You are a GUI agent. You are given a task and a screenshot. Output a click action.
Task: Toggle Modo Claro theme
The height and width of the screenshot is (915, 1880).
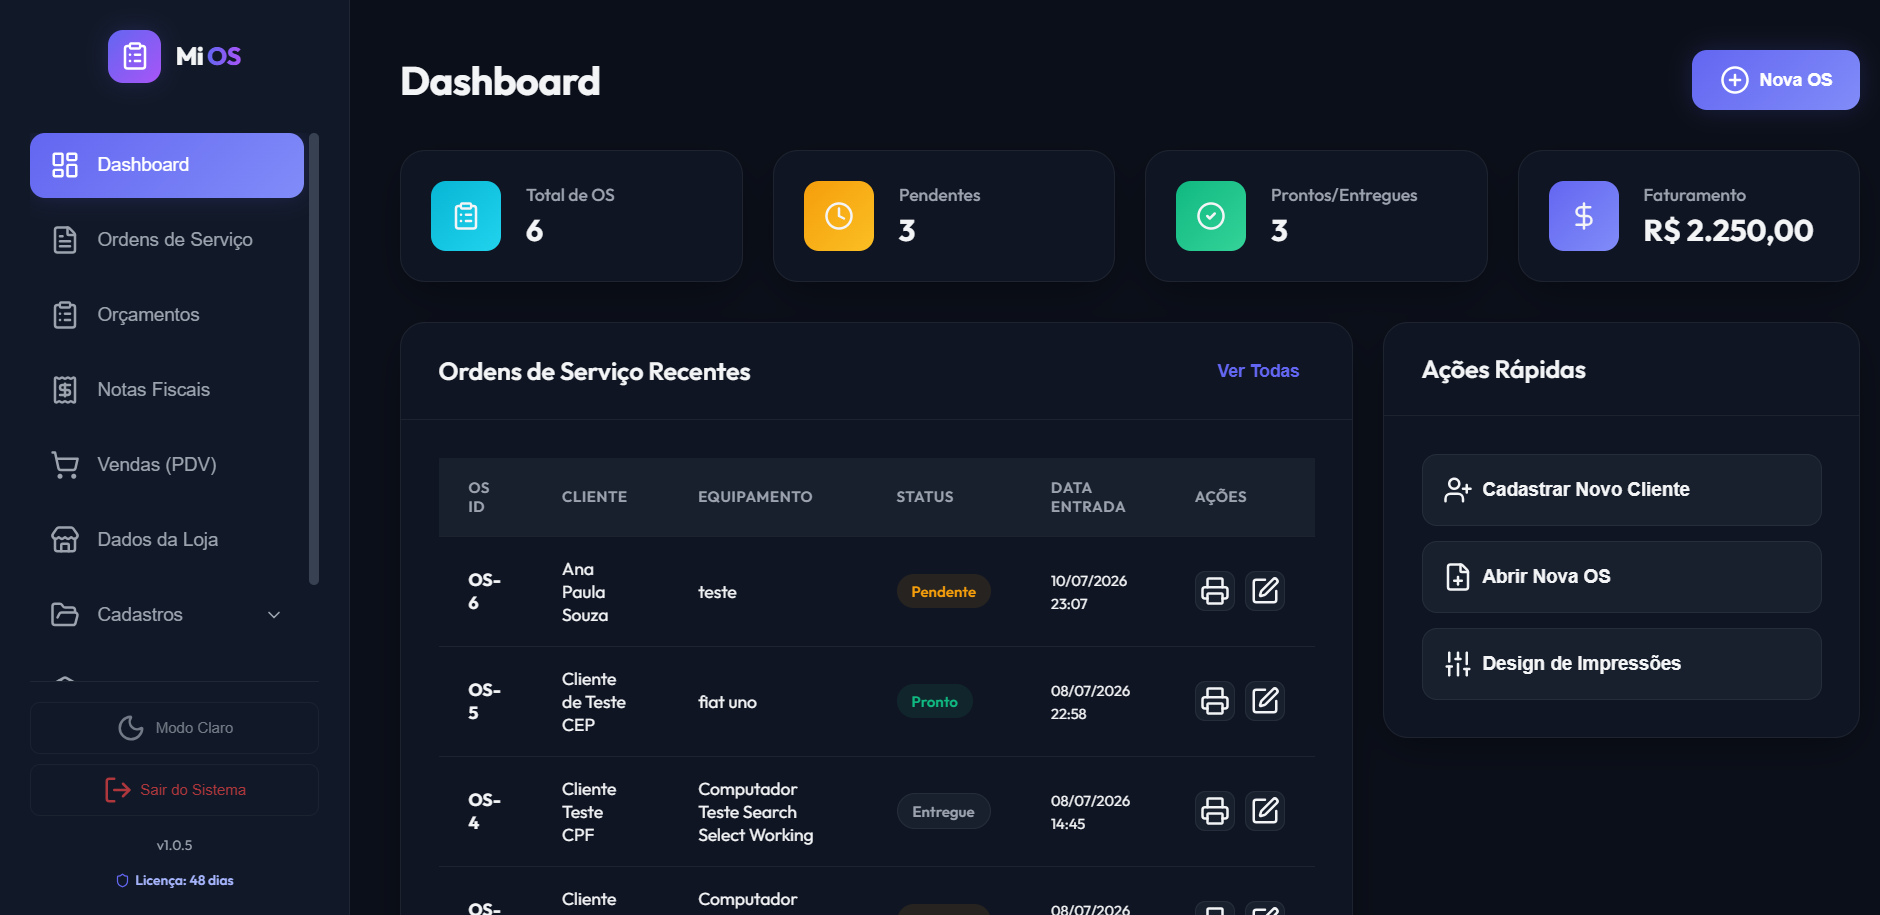pyautogui.click(x=174, y=728)
